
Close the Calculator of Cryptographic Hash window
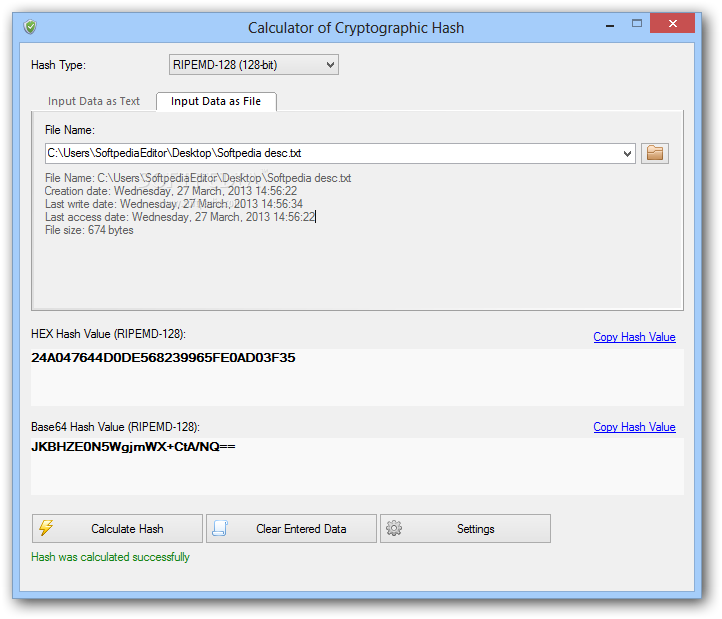point(672,23)
